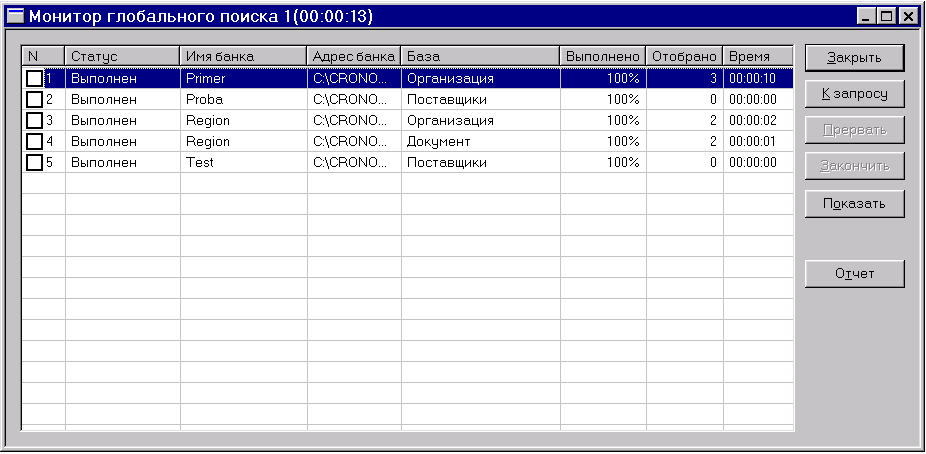This screenshot has width=926, height=454.
Task: Click Организация cell in row 3
Action: click(x=481, y=120)
